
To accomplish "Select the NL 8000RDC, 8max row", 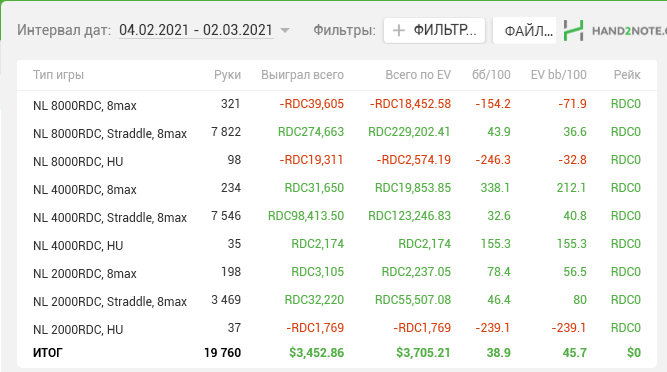I will coord(337,104).
